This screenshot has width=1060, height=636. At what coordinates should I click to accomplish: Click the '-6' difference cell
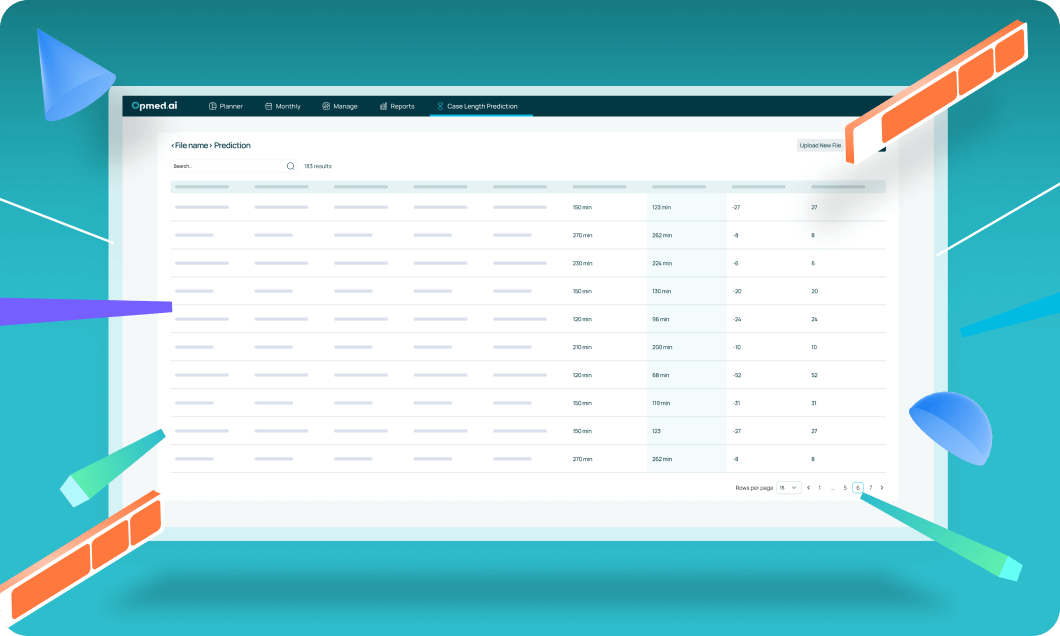736,264
